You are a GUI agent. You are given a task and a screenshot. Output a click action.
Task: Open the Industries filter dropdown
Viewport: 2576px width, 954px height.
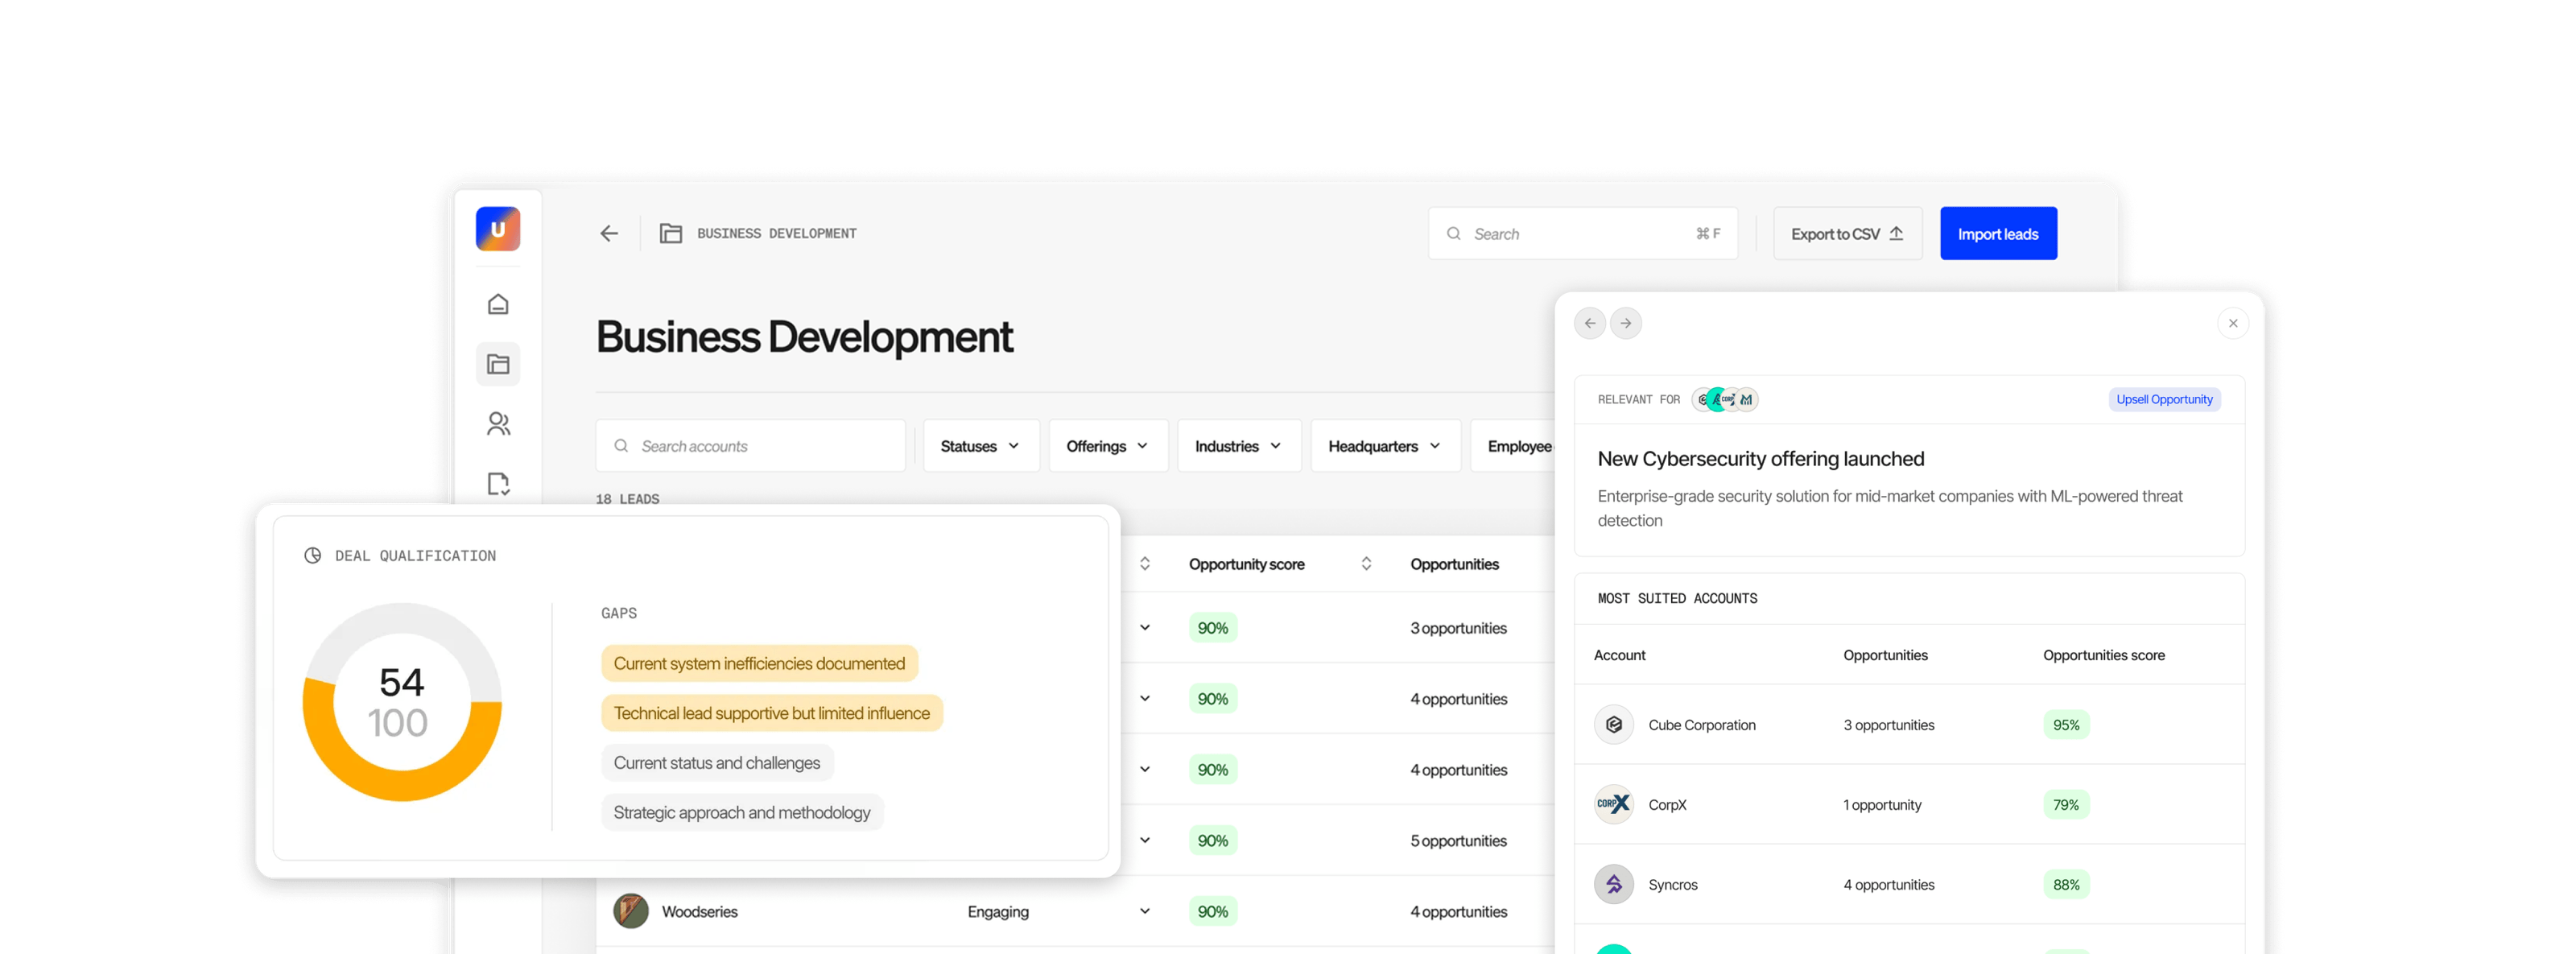[1238, 446]
